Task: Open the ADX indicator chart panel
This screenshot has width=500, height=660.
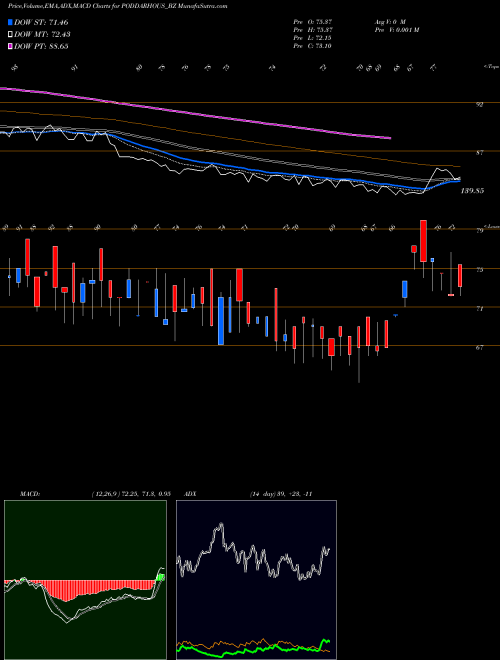Action: pyautogui.click(x=256, y=580)
